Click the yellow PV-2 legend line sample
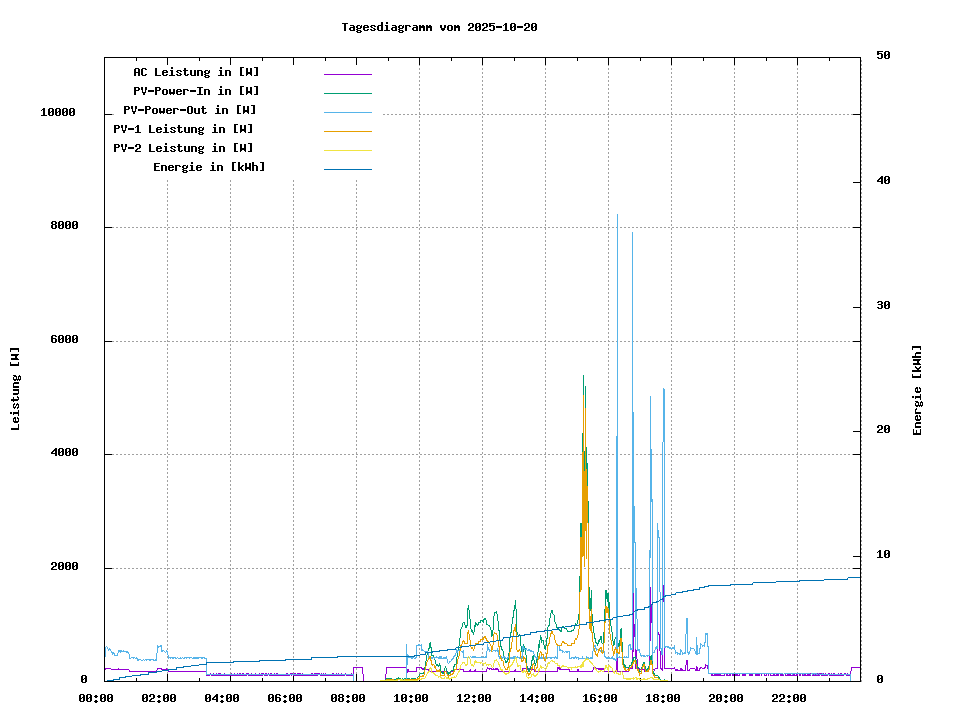Screen dimensions: 960x720 (347, 149)
